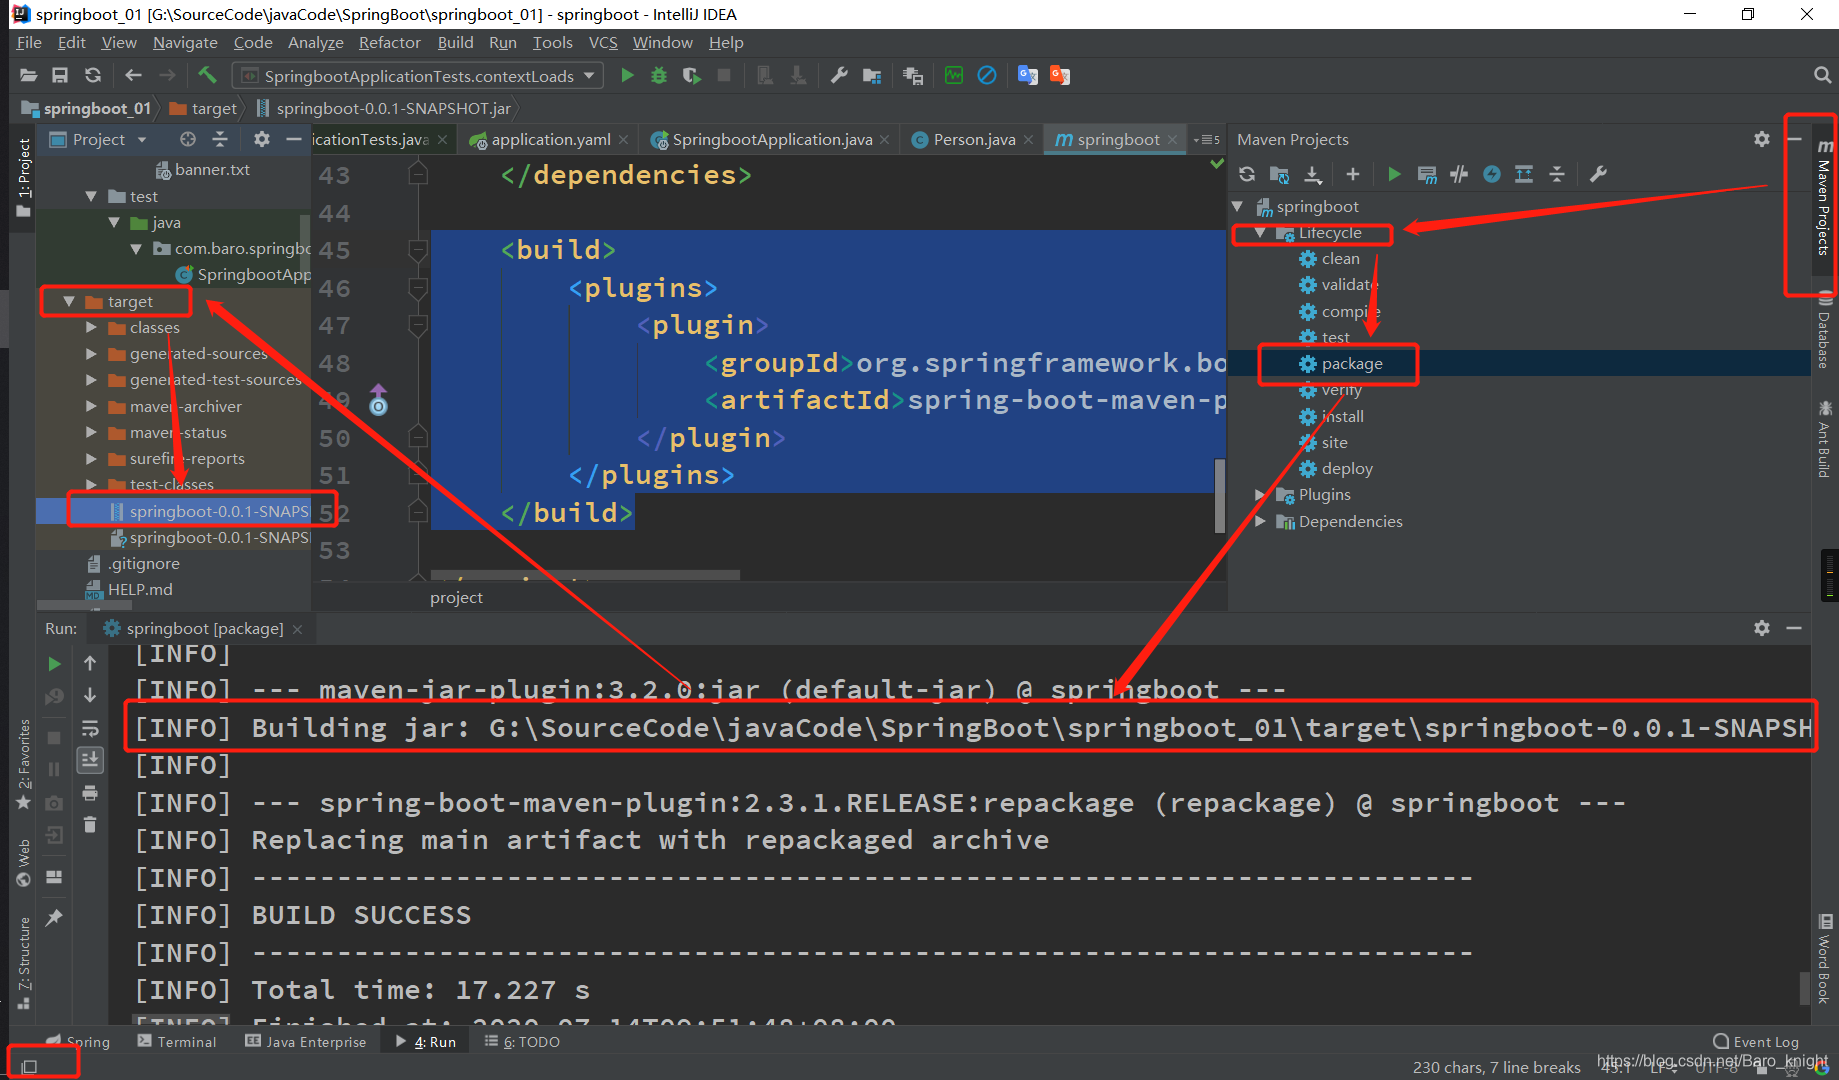Toggle Ant Build side panel tab
Viewport: 1839px width, 1080px height.
pyautogui.click(x=1824, y=440)
